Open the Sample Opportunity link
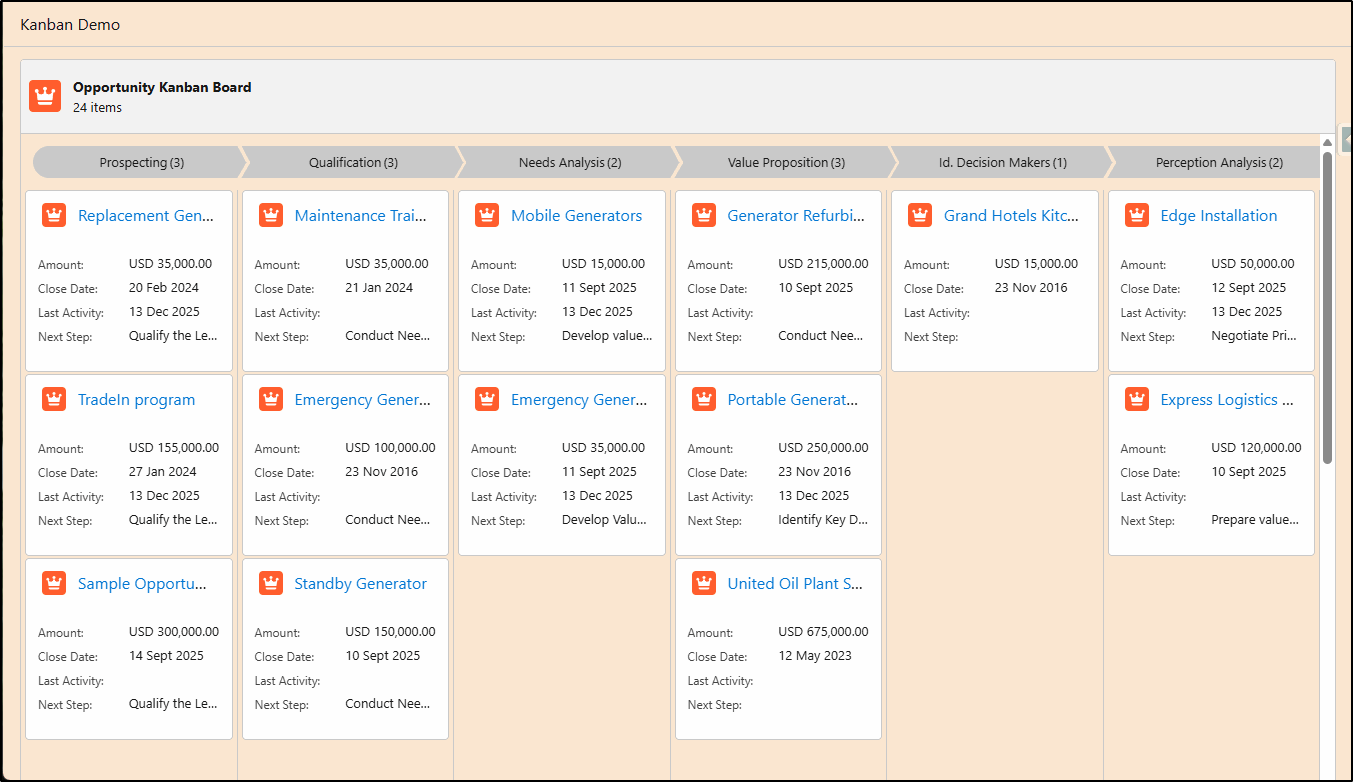The image size is (1353, 782). point(142,584)
